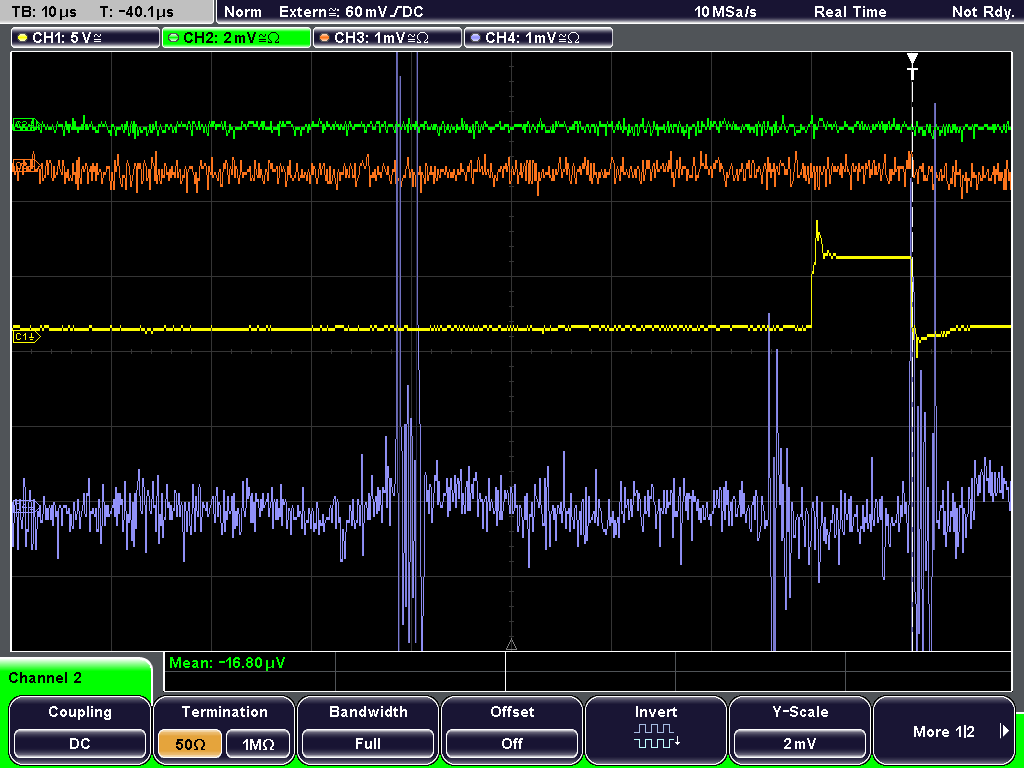Click the Extern 60 mV trigger source readout
The width and height of the screenshot is (1024, 768).
click(351, 11)
